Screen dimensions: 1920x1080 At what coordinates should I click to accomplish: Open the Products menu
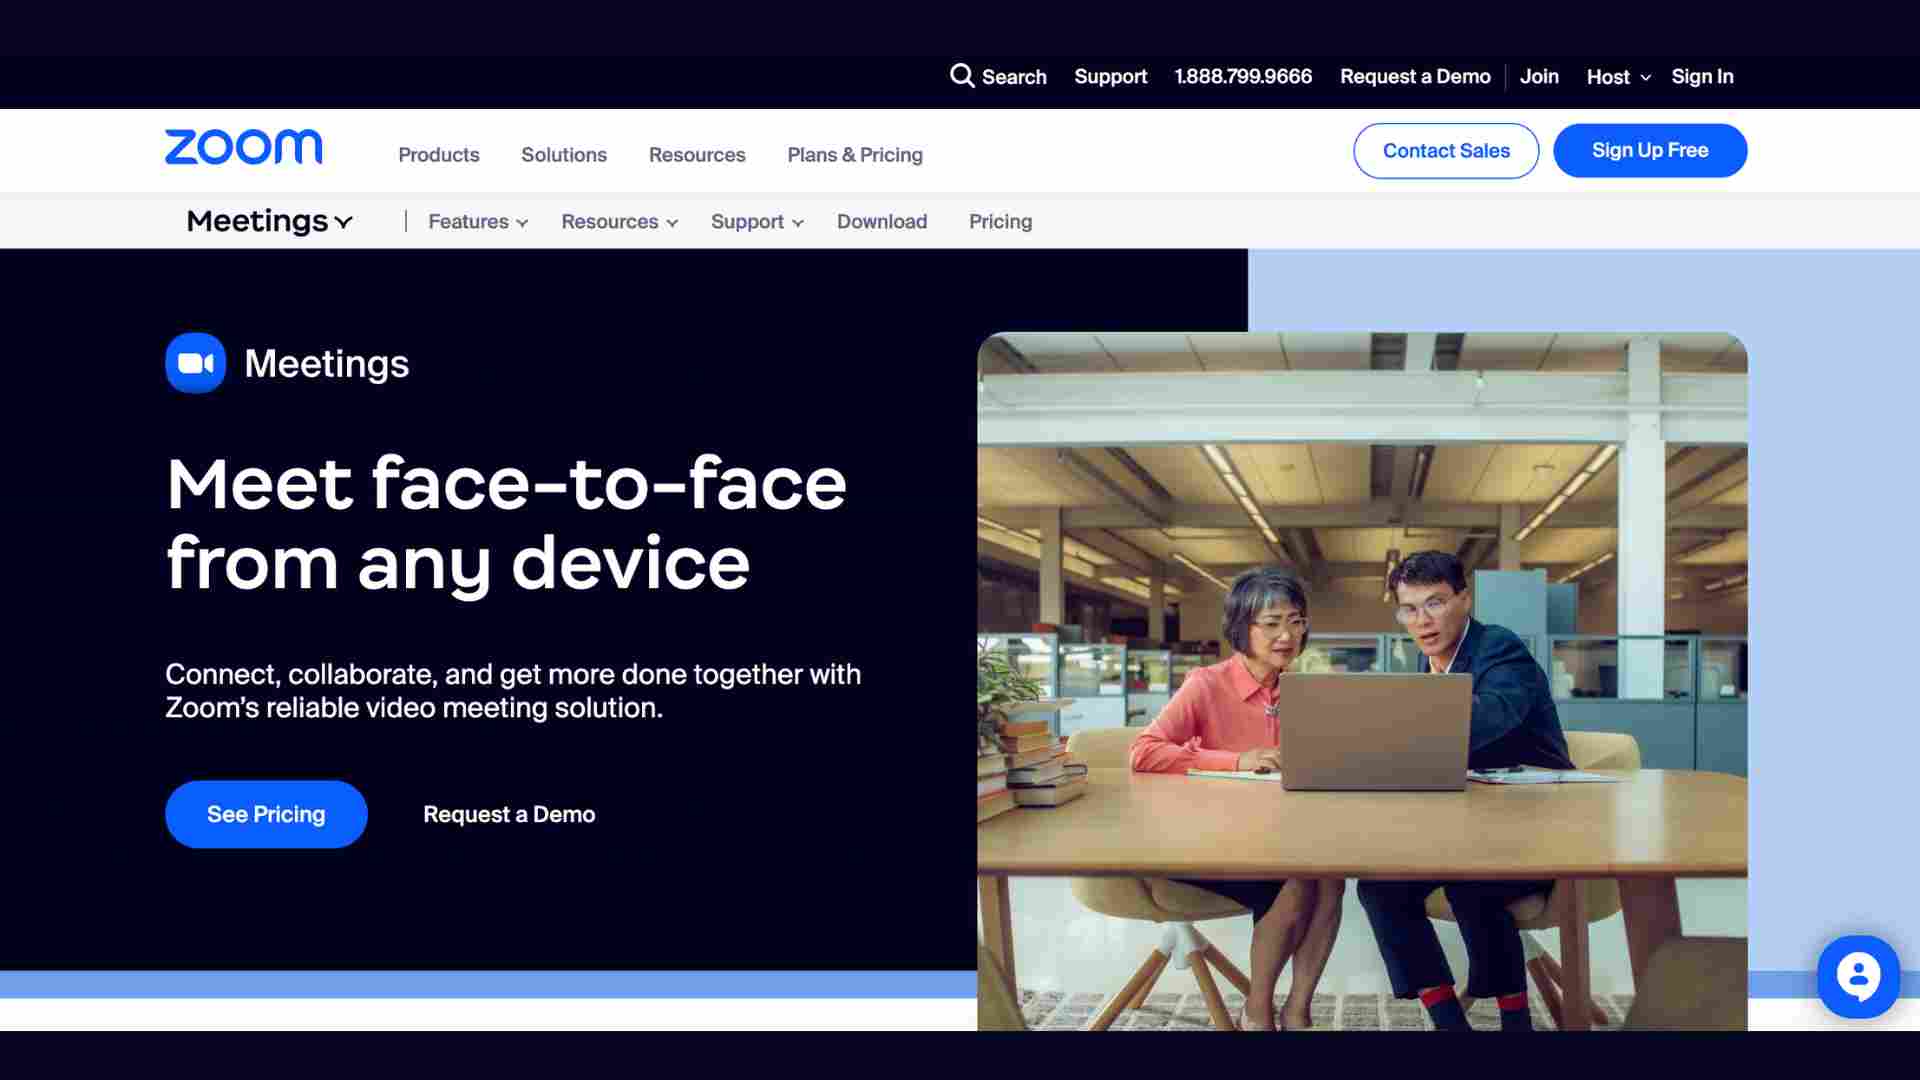pyautogui.click(x=438, y=155)
